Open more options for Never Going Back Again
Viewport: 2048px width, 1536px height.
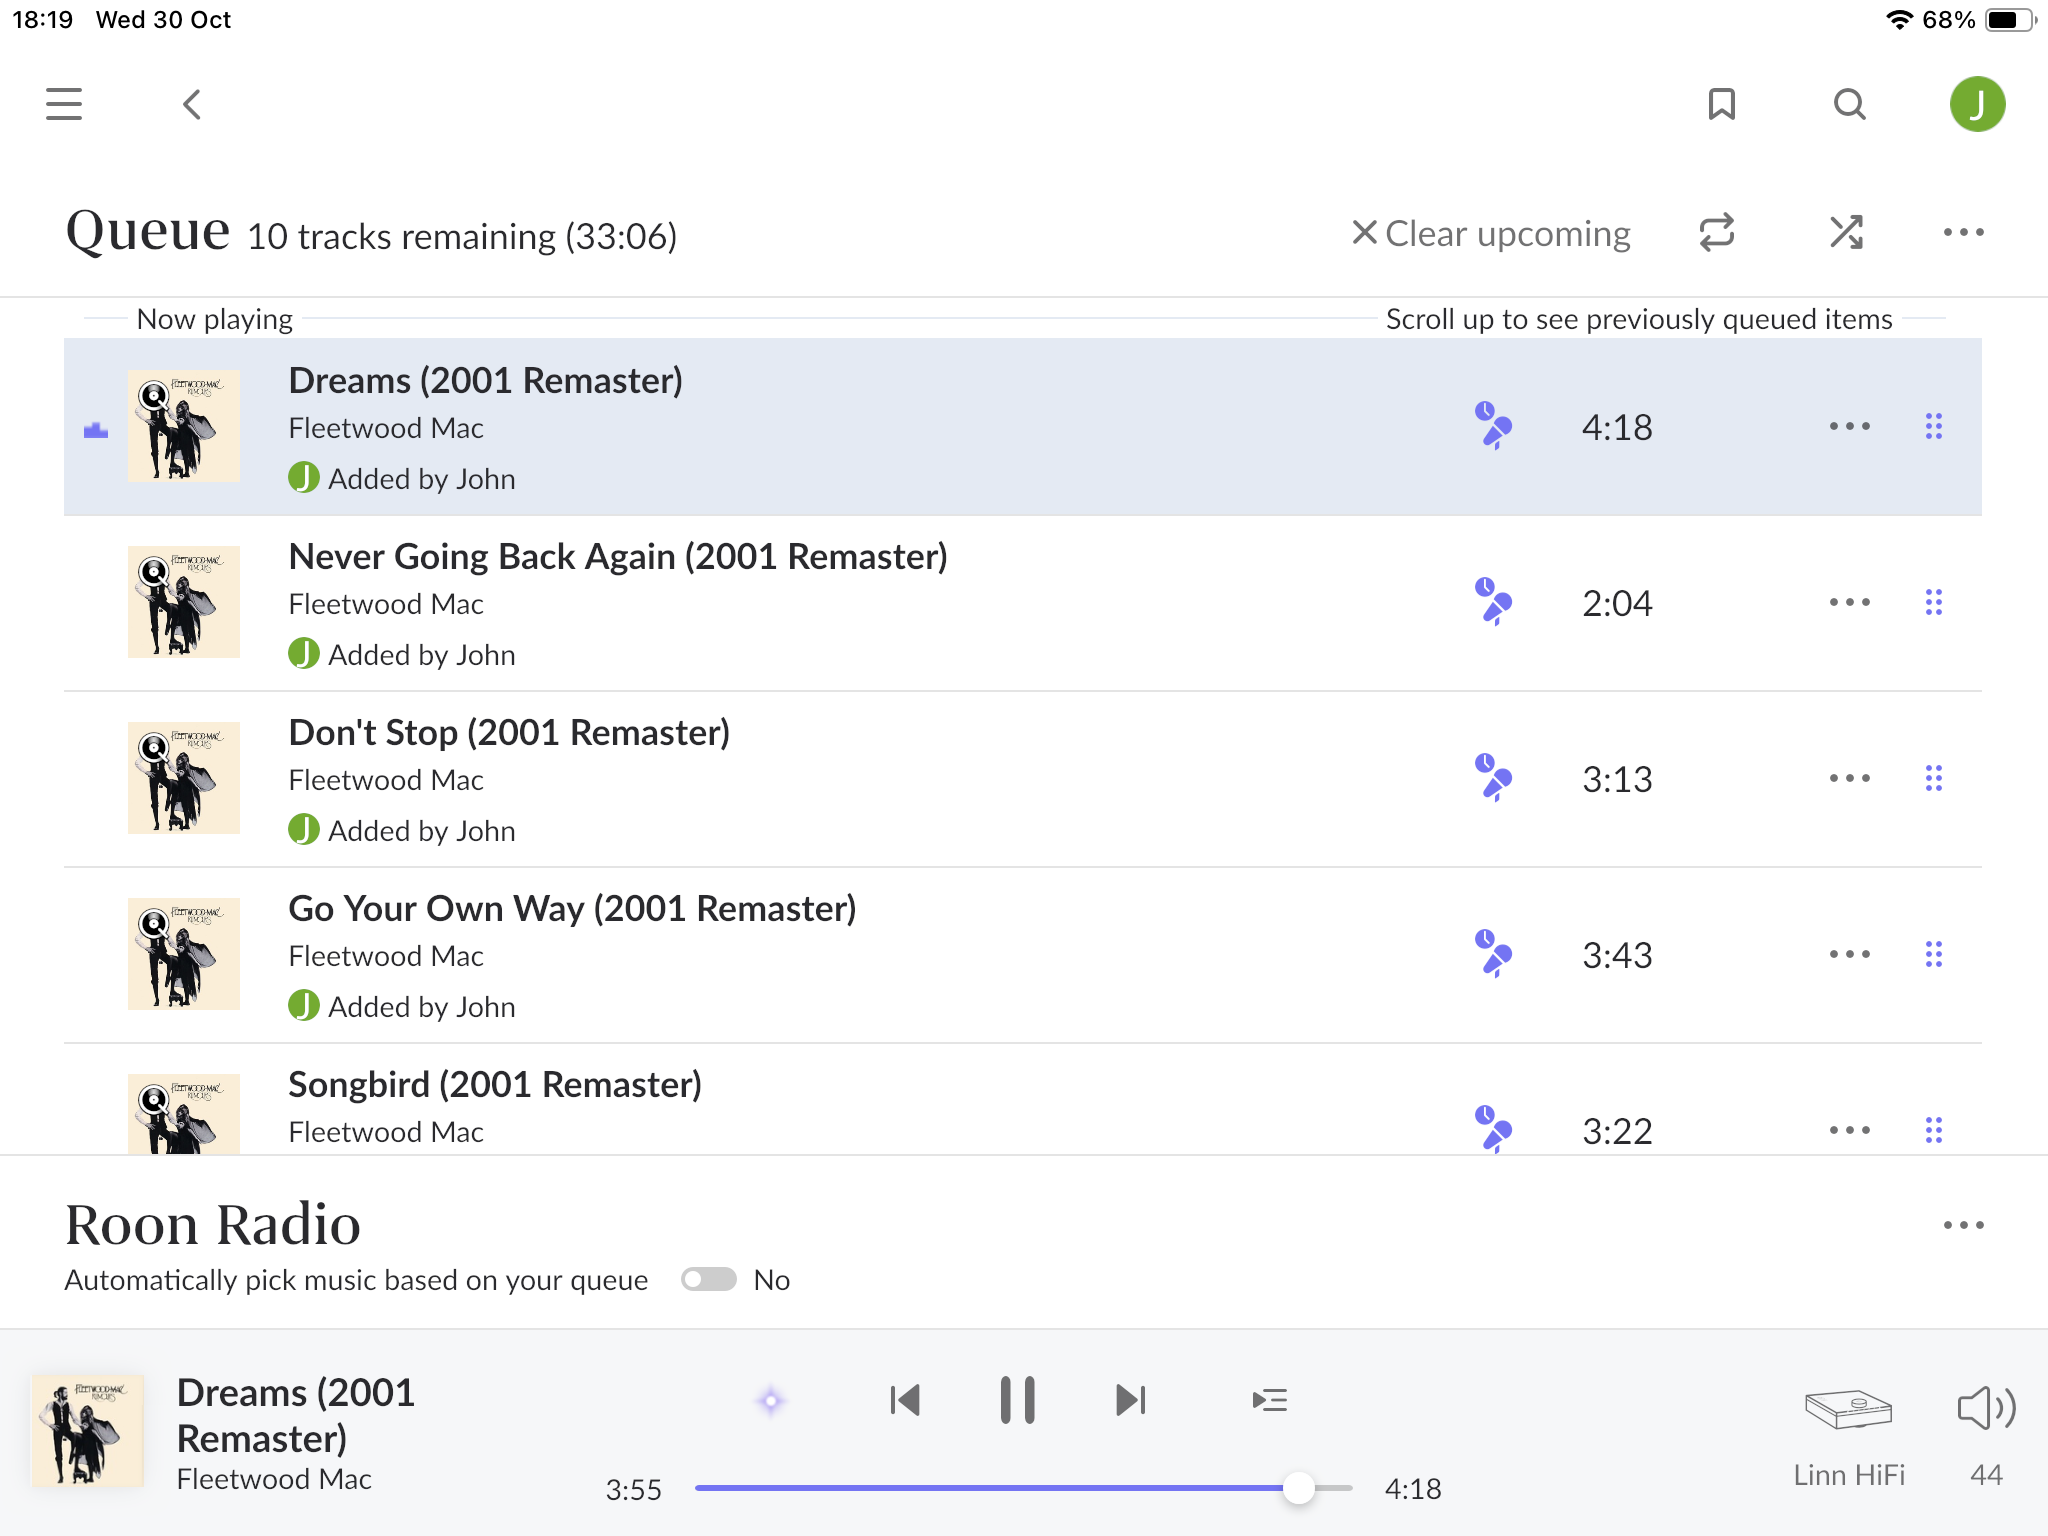[1849, 602]
